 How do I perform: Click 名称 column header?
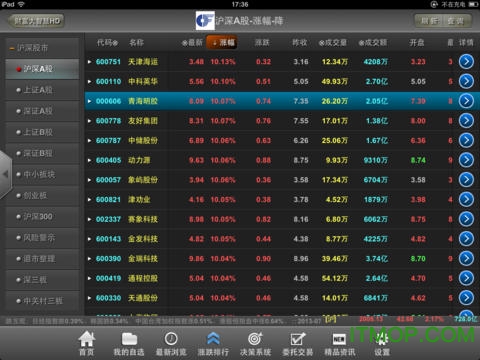[137, 43]
